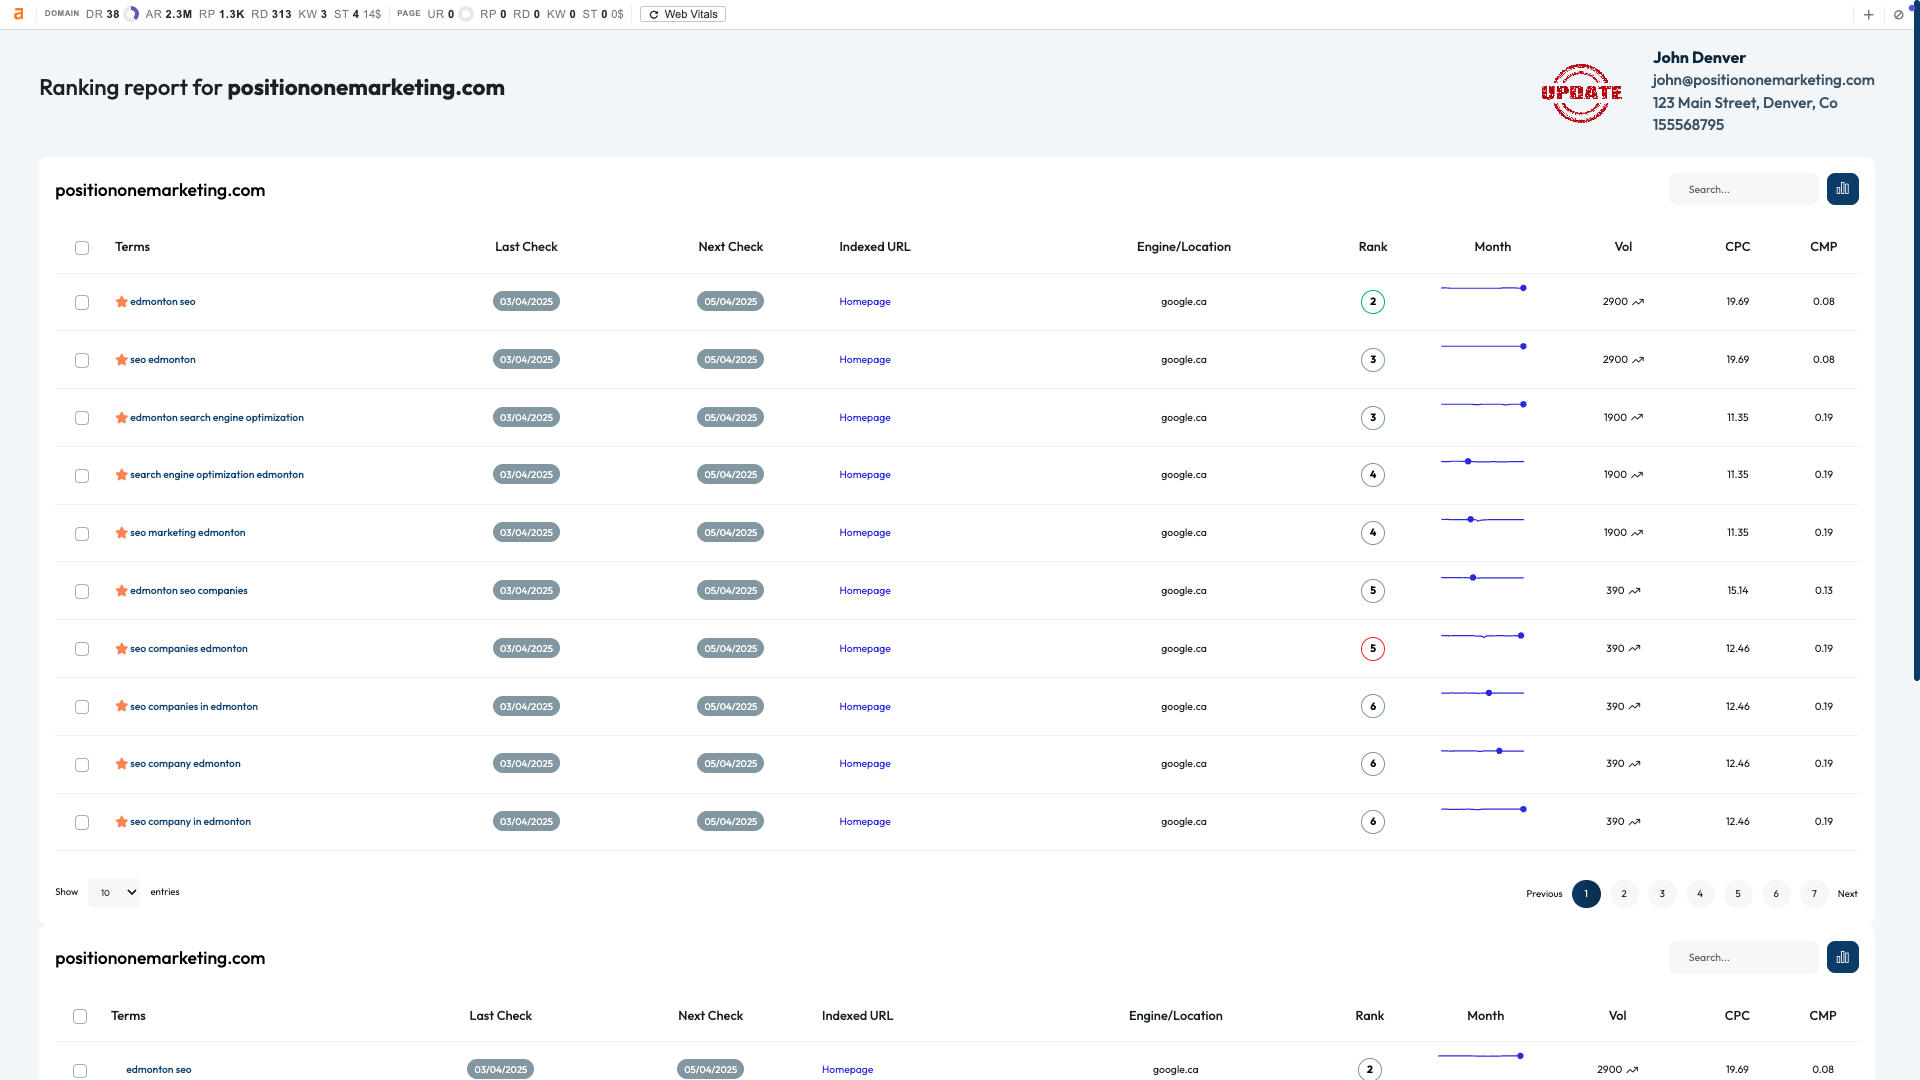Click star next to seo marketing edmonton
The image size is (1920, 1080).
(x=121, y=533)
